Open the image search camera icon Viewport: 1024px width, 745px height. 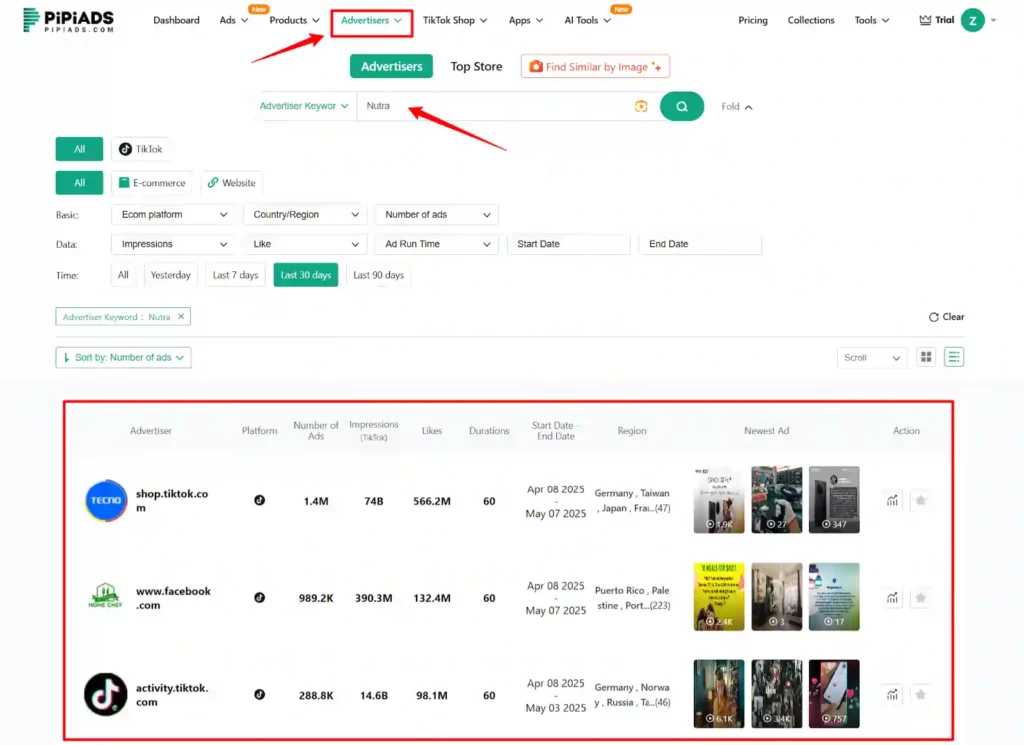(641, 105)
